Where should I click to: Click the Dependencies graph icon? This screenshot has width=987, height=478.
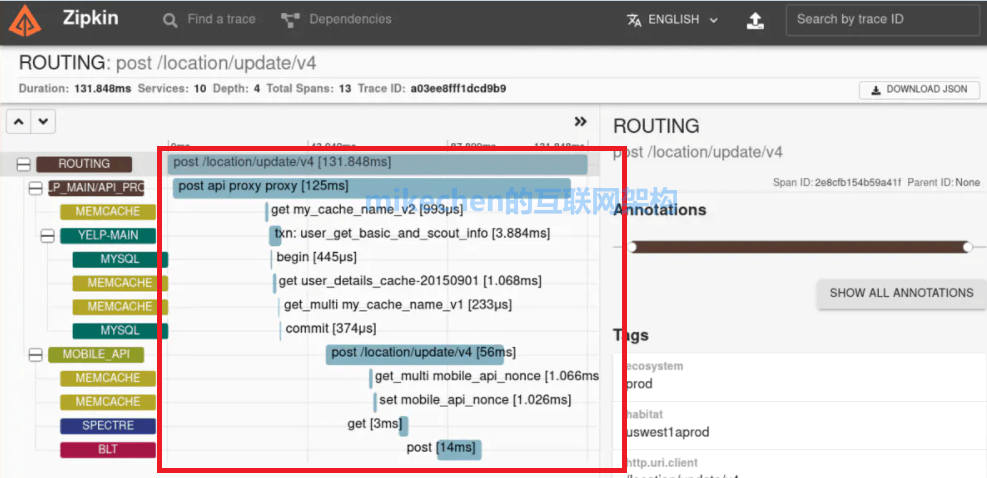coord(290,20)
